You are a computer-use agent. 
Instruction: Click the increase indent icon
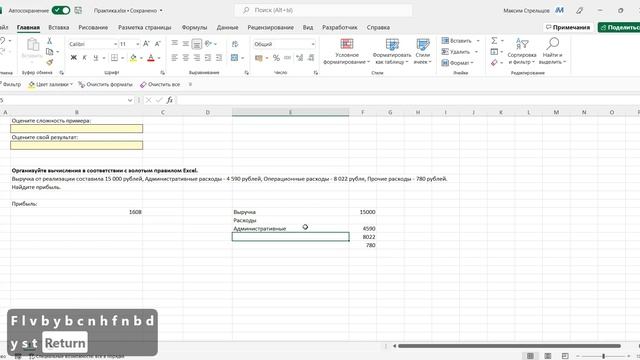point(219,58)
